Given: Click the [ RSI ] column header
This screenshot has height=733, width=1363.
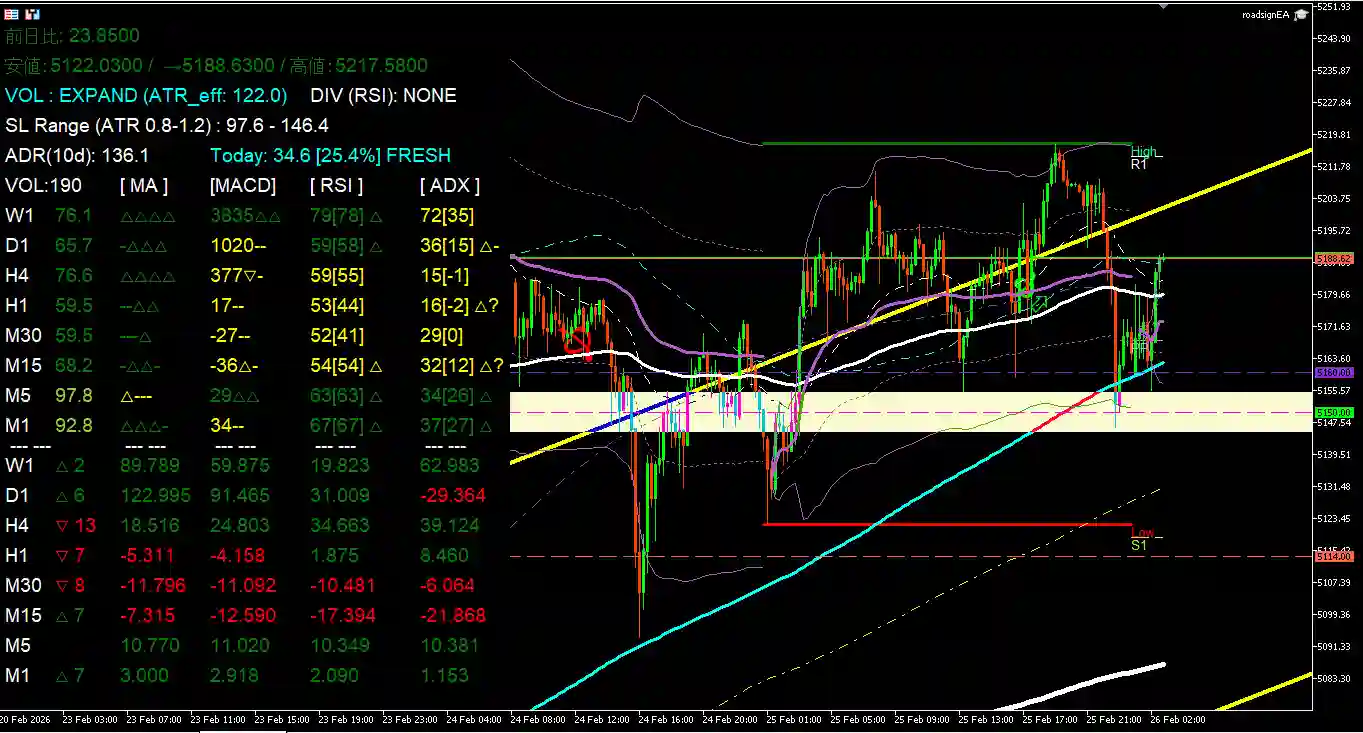Looking at the screenshot, I should coord(337,185).
